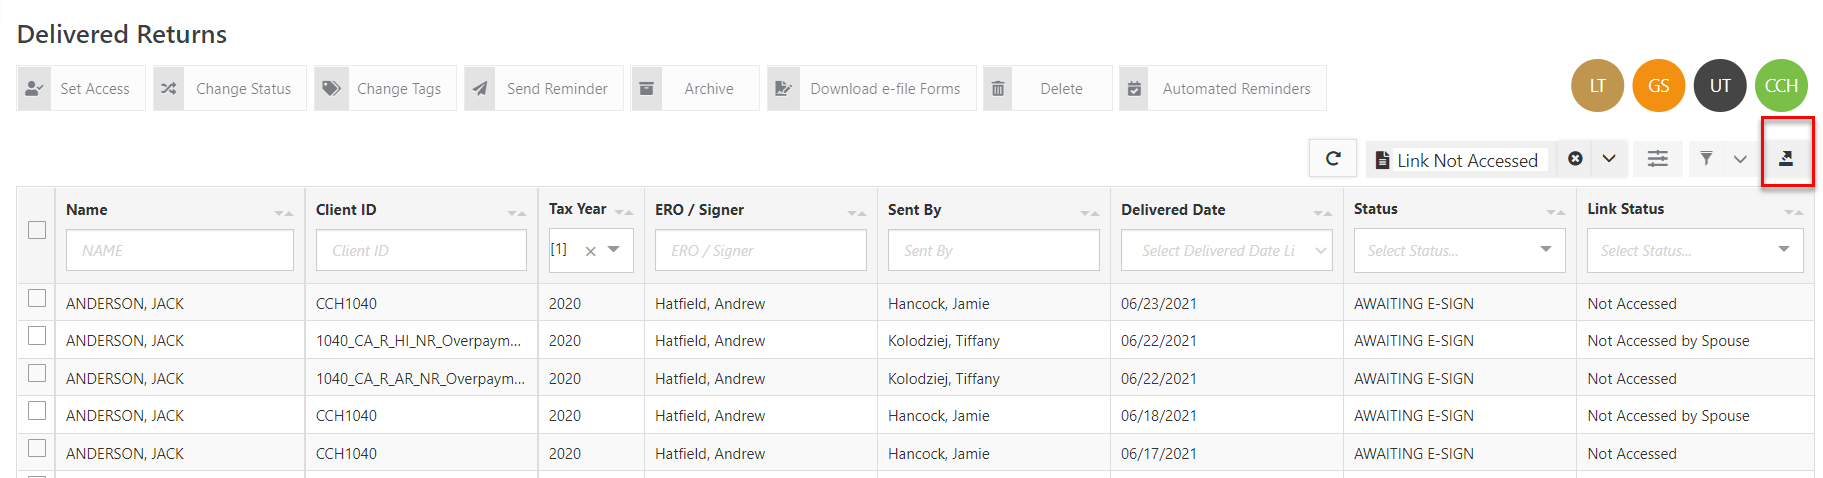Focus the Client ID filter input

tap(422, 250)
